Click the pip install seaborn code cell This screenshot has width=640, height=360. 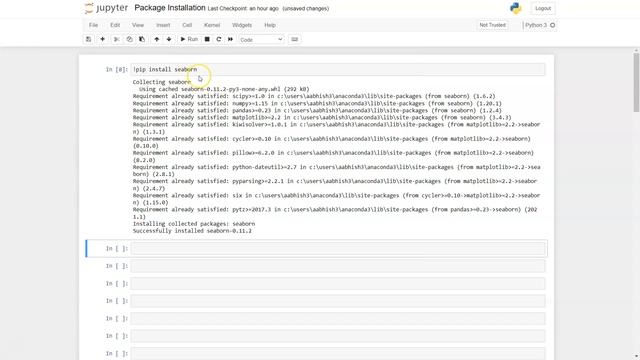point(338,69)
